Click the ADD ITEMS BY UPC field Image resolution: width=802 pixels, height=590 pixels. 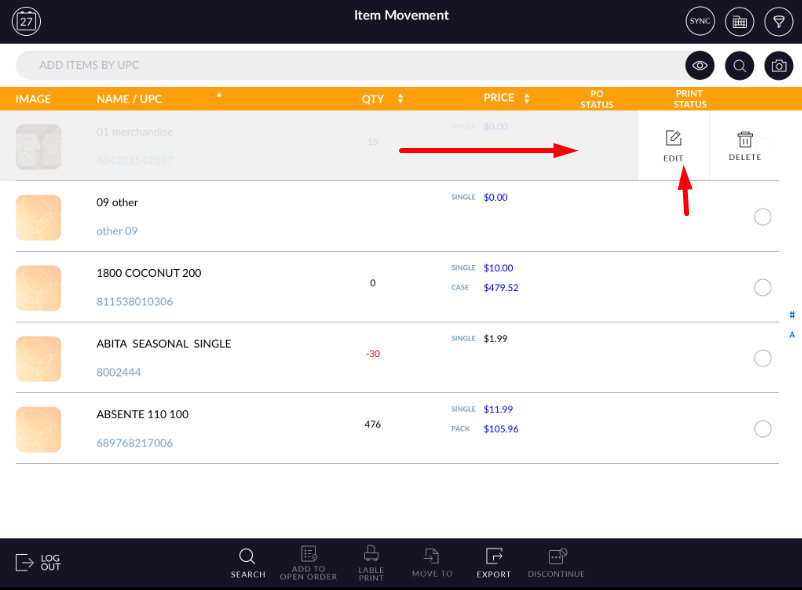[x=350, y=66]
